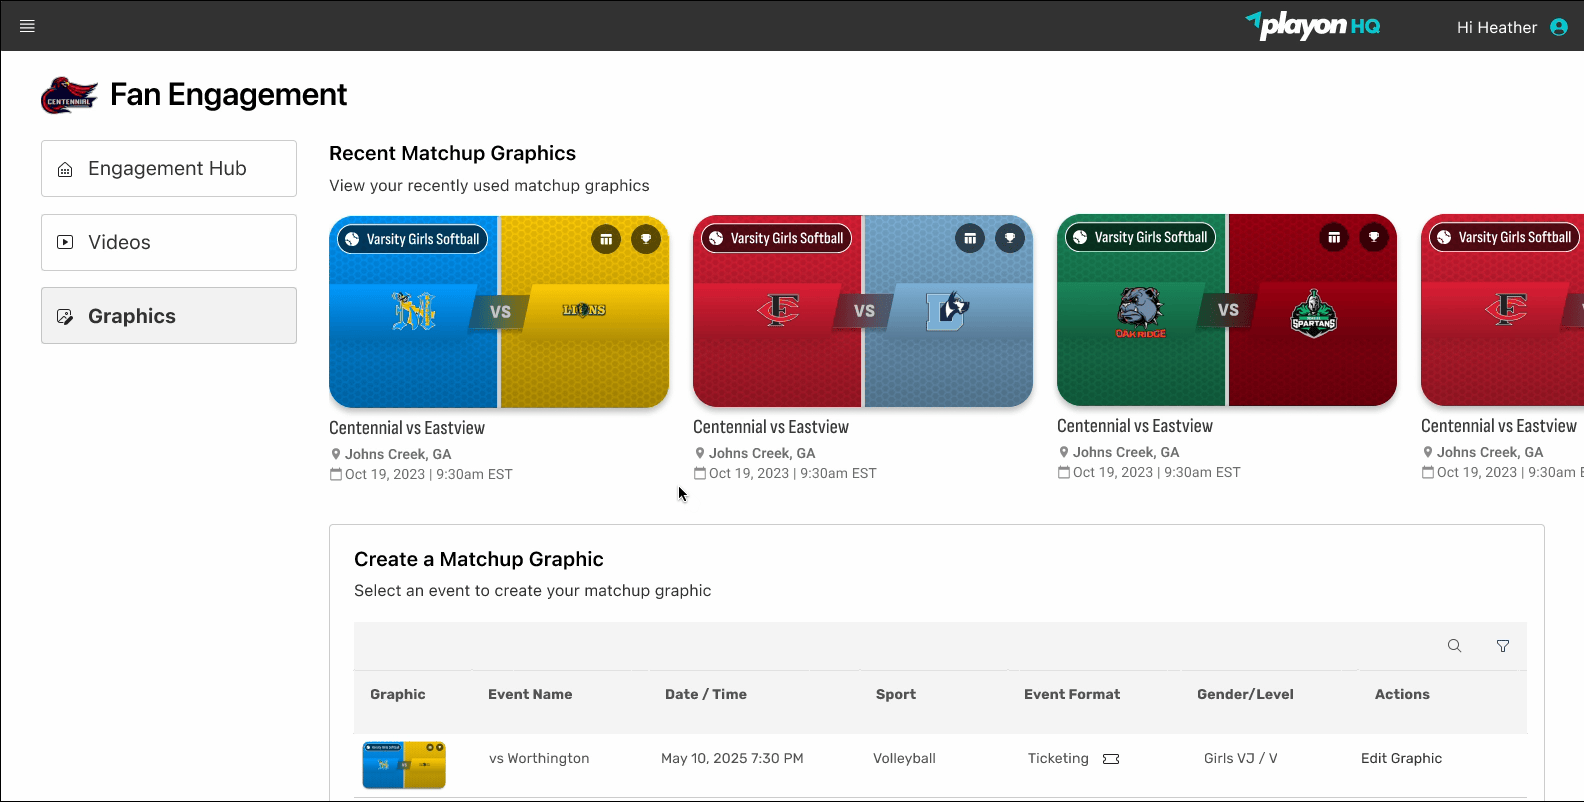1584x802 pixels.
Task: Go to Engagement Hub in sidebar
Action: 169,168
